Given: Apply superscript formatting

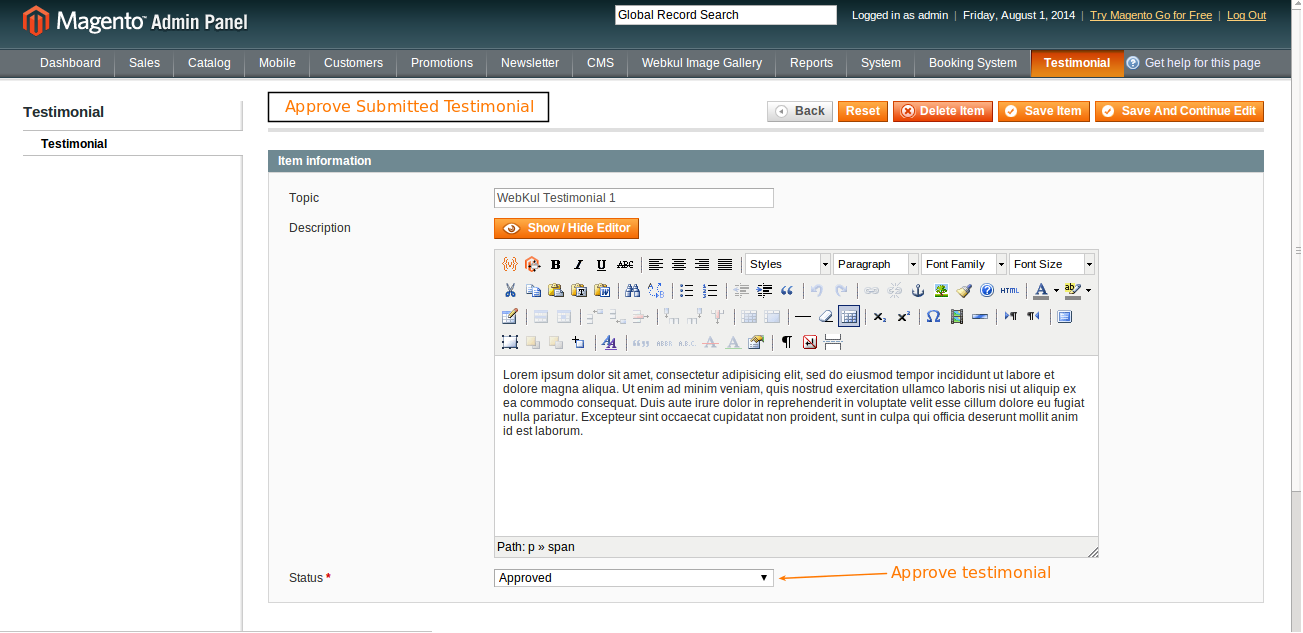Looking at the screenshot, I should [x=903, y=317].
